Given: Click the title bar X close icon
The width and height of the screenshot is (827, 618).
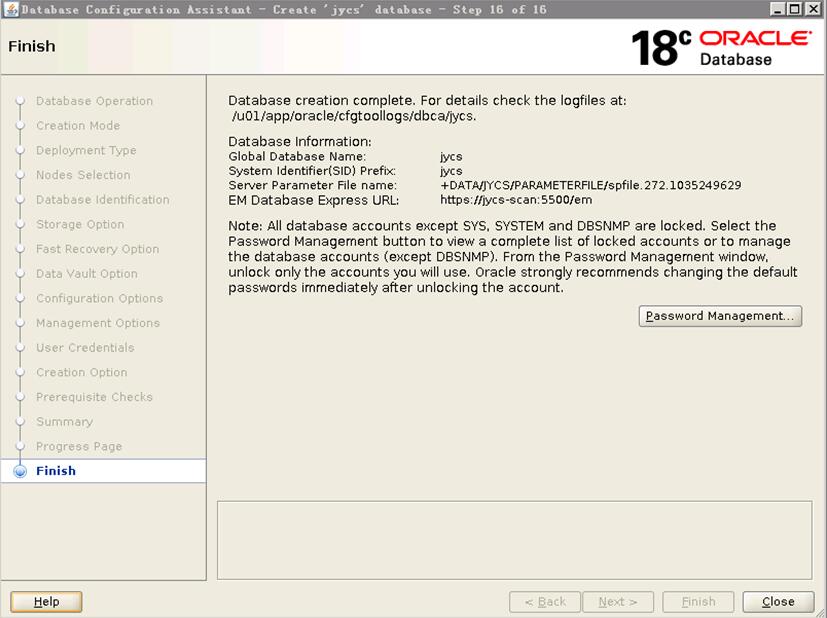Looking at the screenshot, I should click(x=814, y=9).
